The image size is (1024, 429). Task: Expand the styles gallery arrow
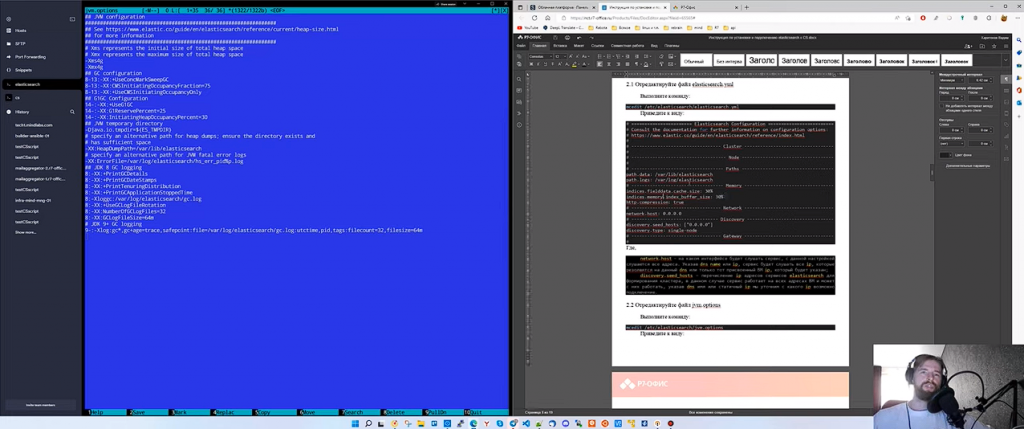(1006, 60)
